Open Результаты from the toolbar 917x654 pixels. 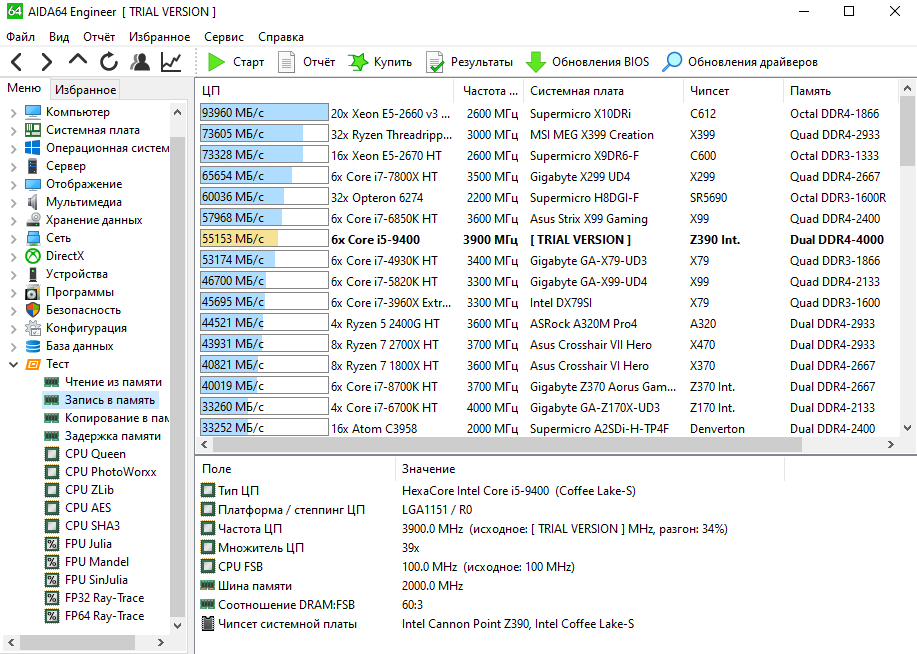pyautogui.click(x=469, y=61)
